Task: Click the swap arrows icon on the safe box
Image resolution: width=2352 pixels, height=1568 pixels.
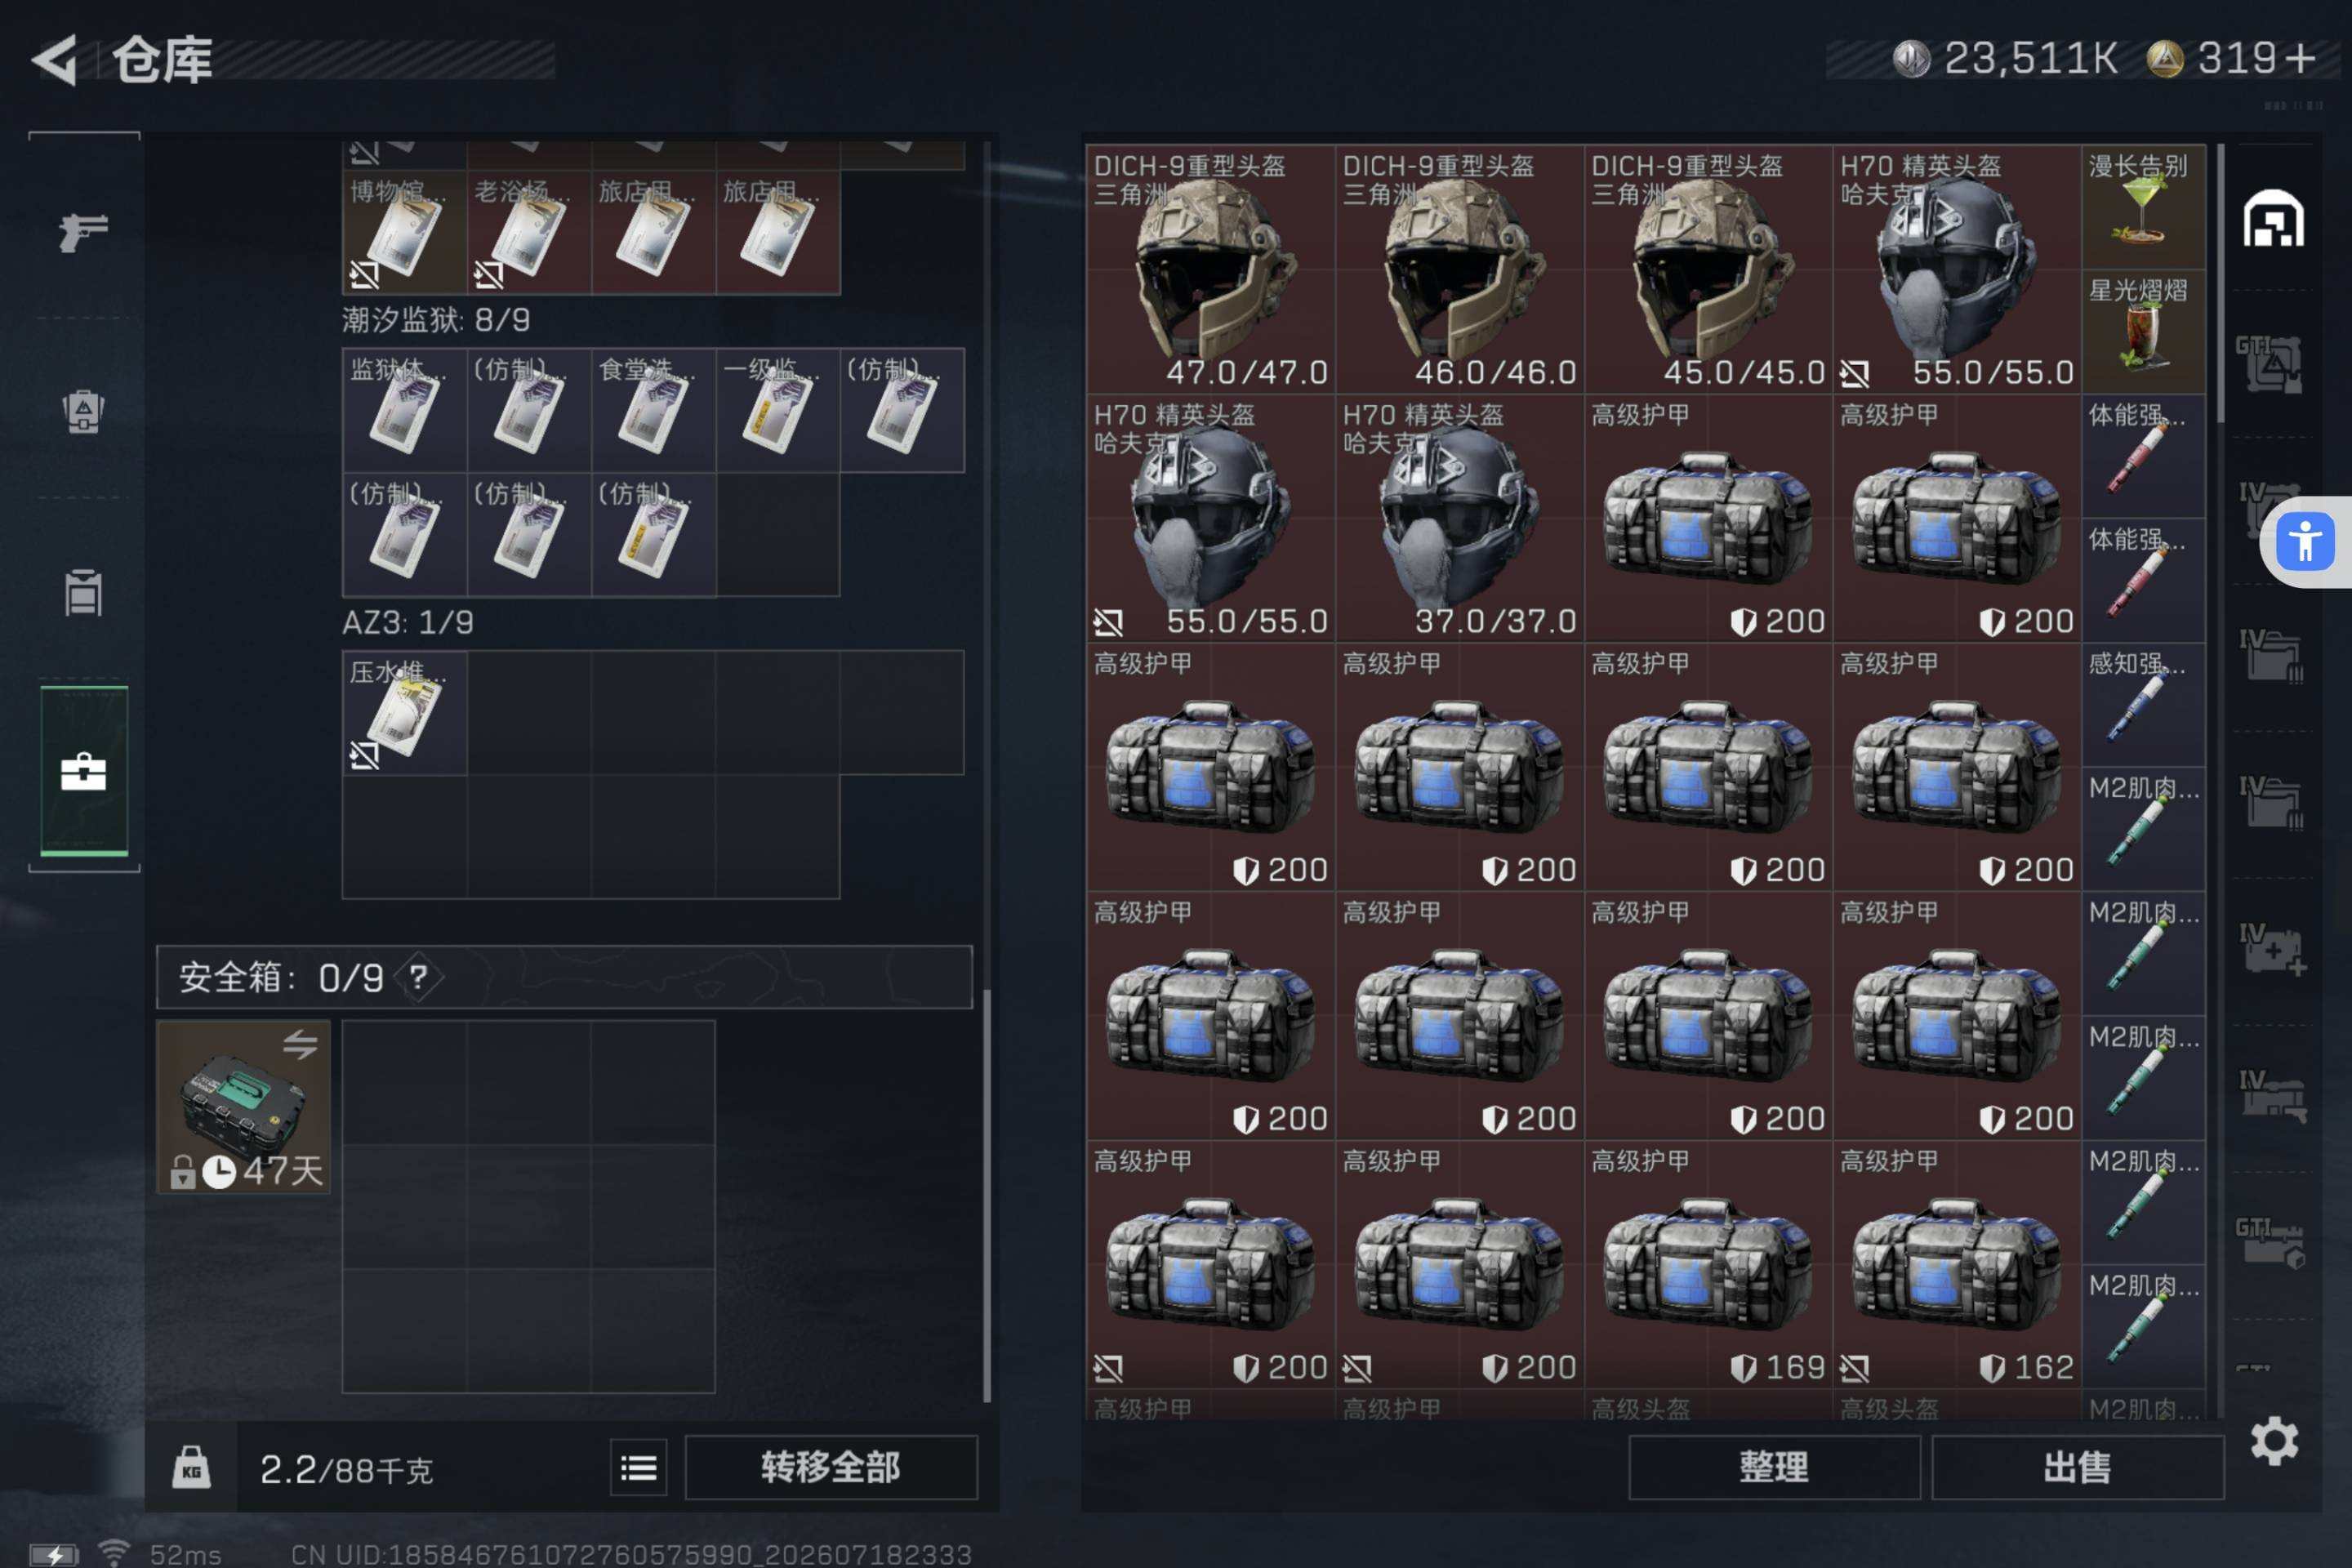Action: [300, 1045]
